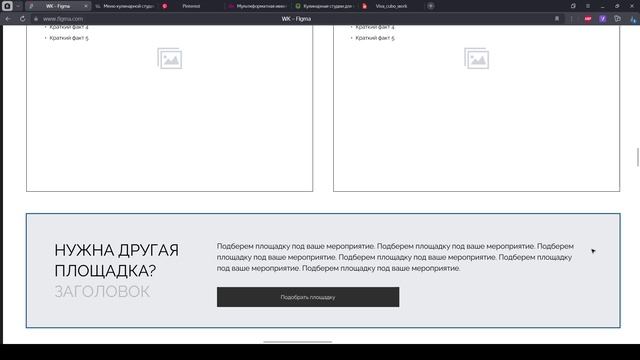
Task: Bookmark this page with the bookmark icon
Action: pyautogui.click(x=557, y=19)
